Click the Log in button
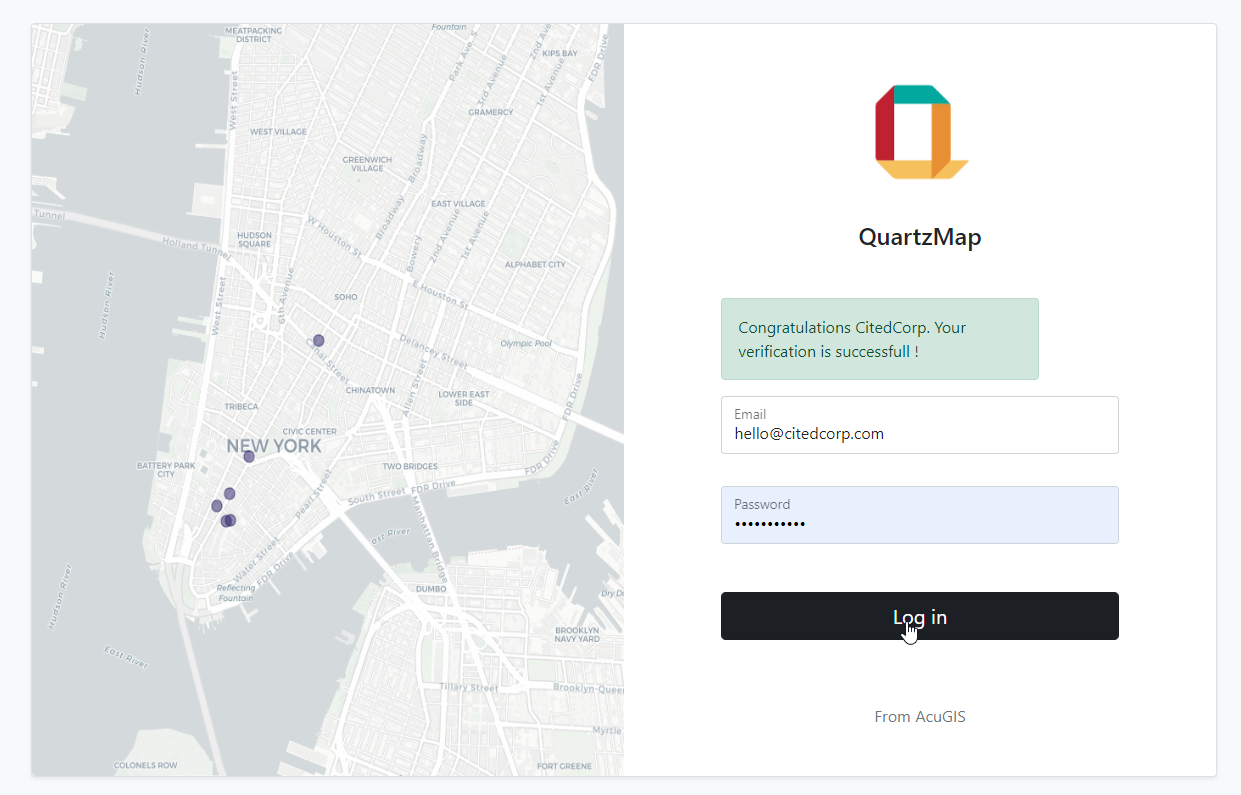1241x795 pixels. 919,616
